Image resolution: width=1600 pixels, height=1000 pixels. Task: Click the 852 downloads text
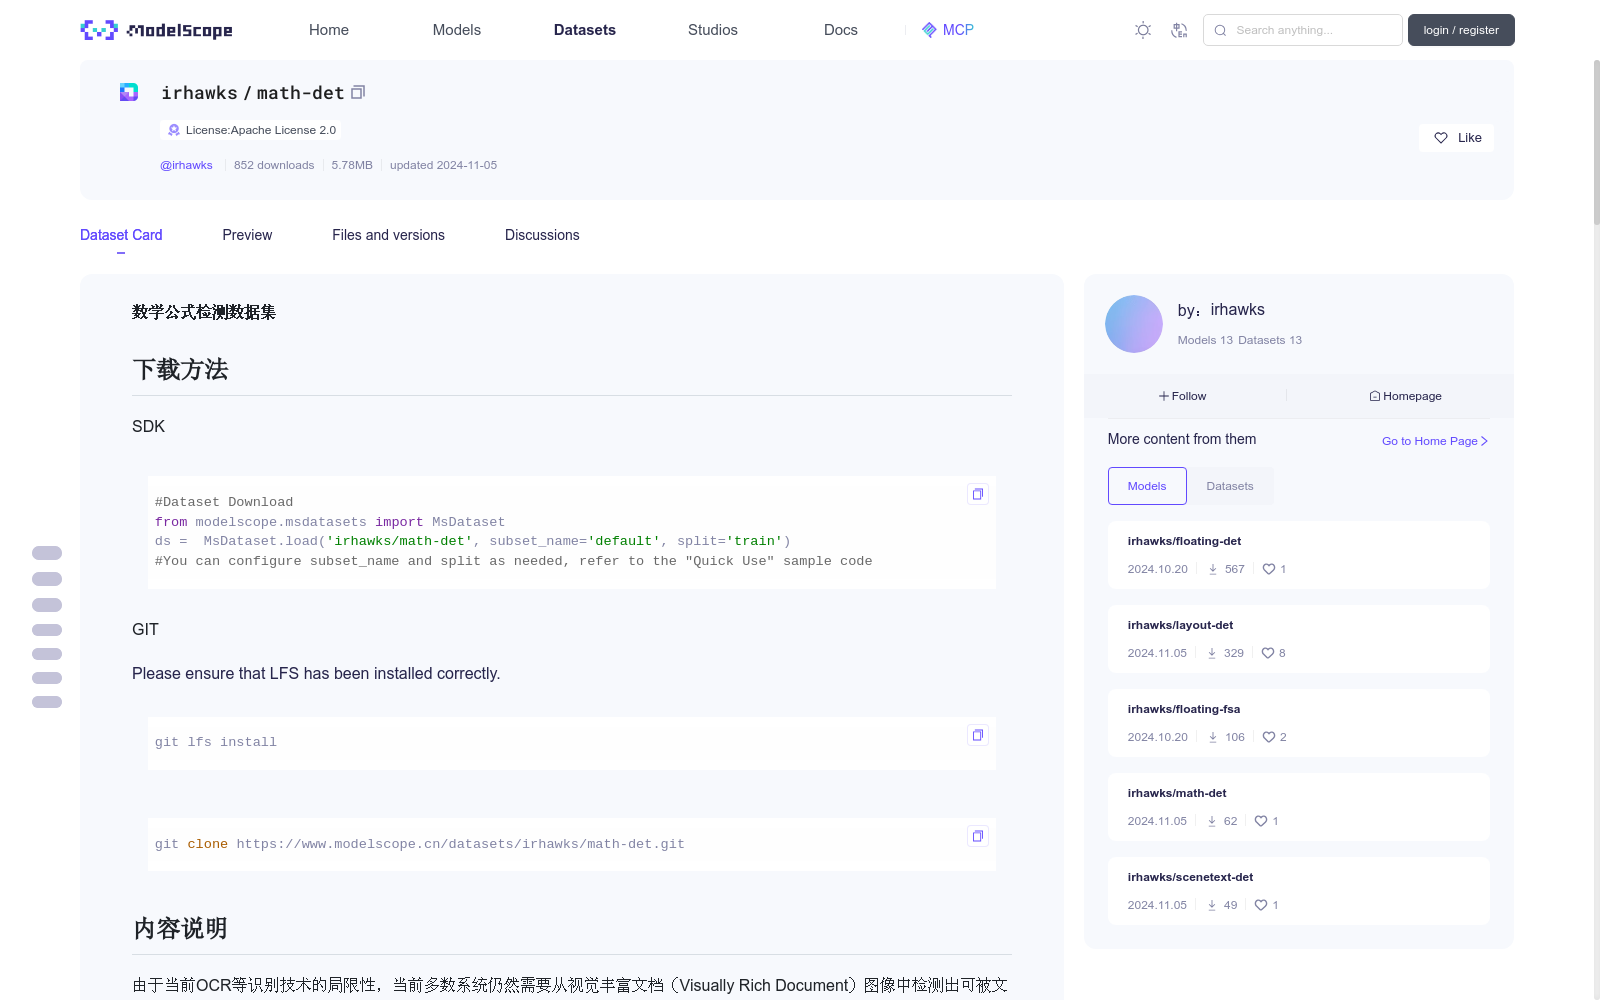pos(274,165)
